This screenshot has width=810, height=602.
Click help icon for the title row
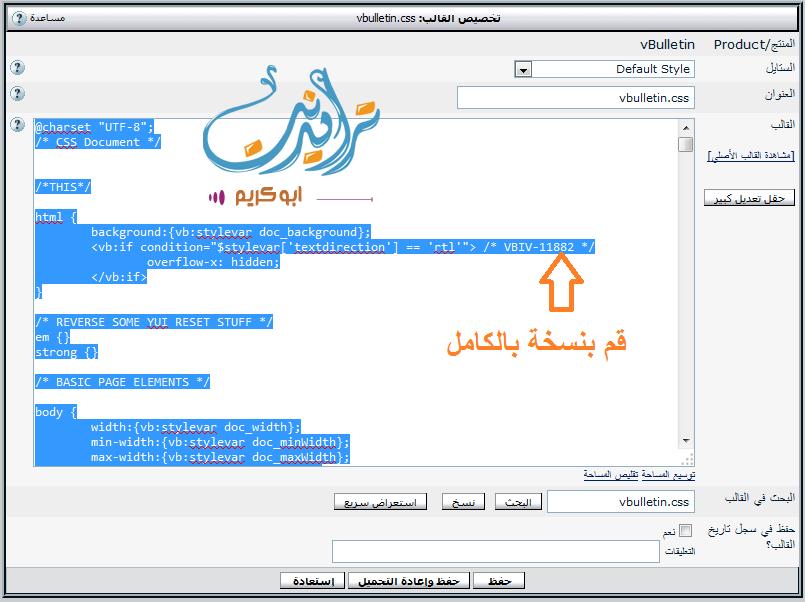(18, 94)
